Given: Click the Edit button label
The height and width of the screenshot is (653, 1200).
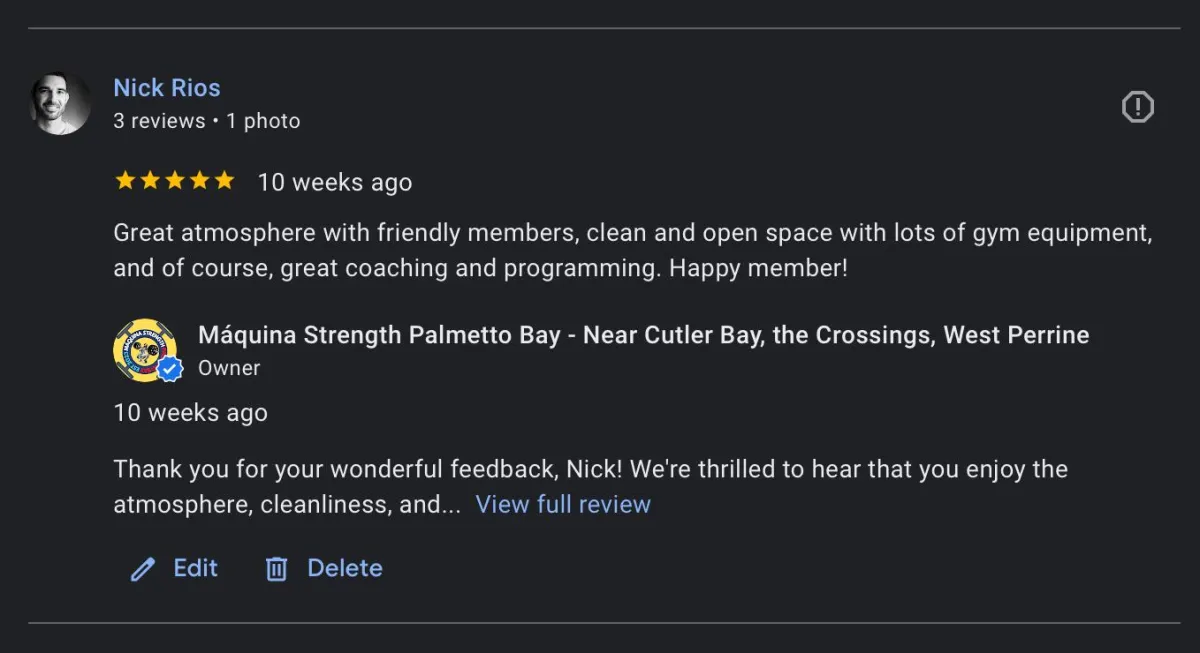Looking at the screenshot, I should 195,568.
